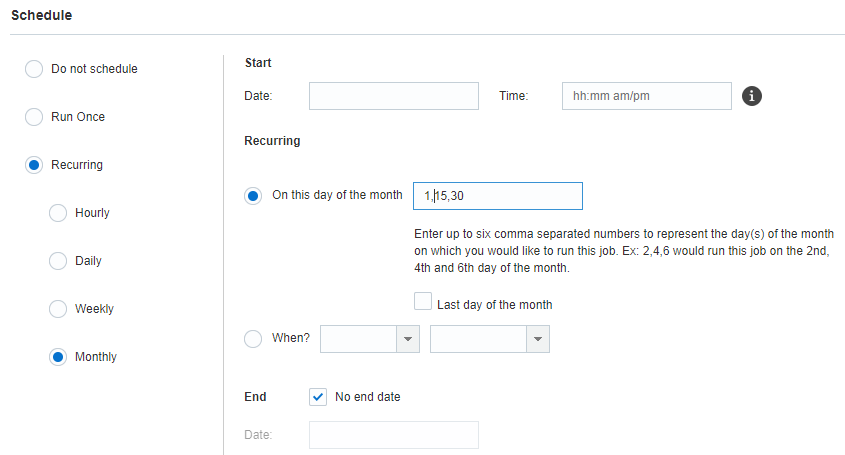The image size is (845, 455).
Task: Click the Start Date input field
Action: click(x=393, y=96)
